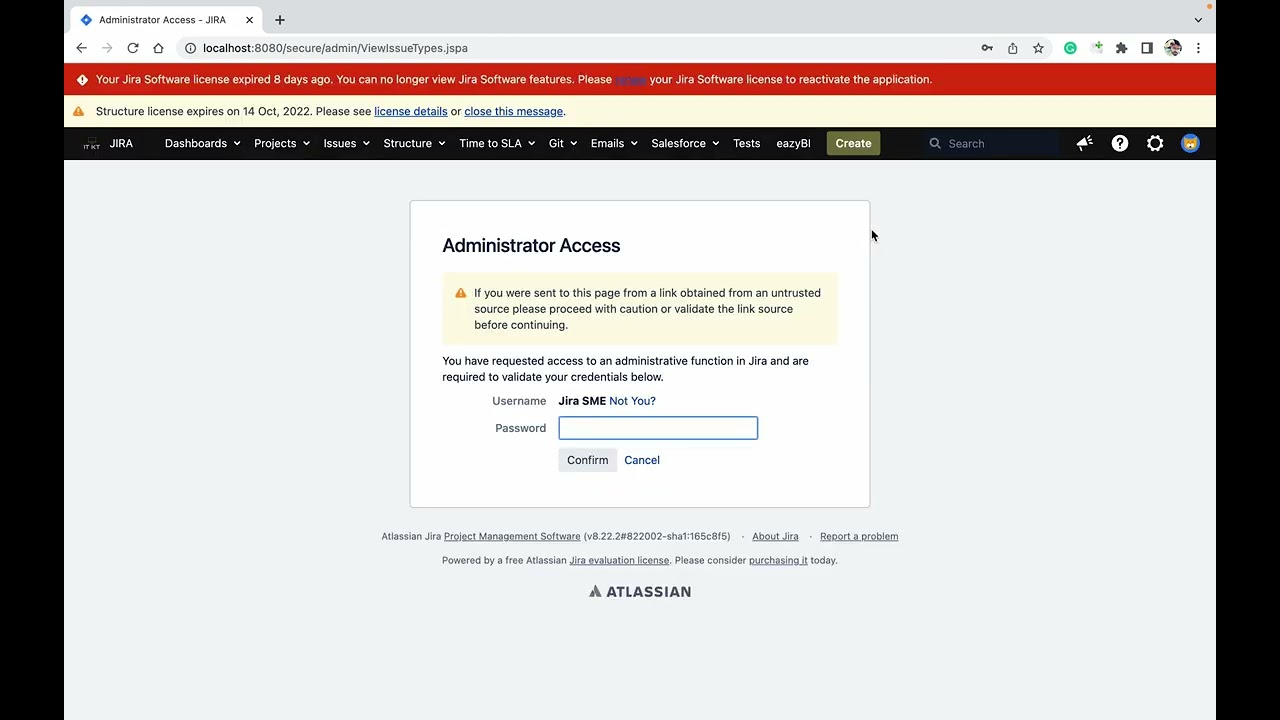
Task: Expand Git dropdown menu
Action: (x=562, y=144)
